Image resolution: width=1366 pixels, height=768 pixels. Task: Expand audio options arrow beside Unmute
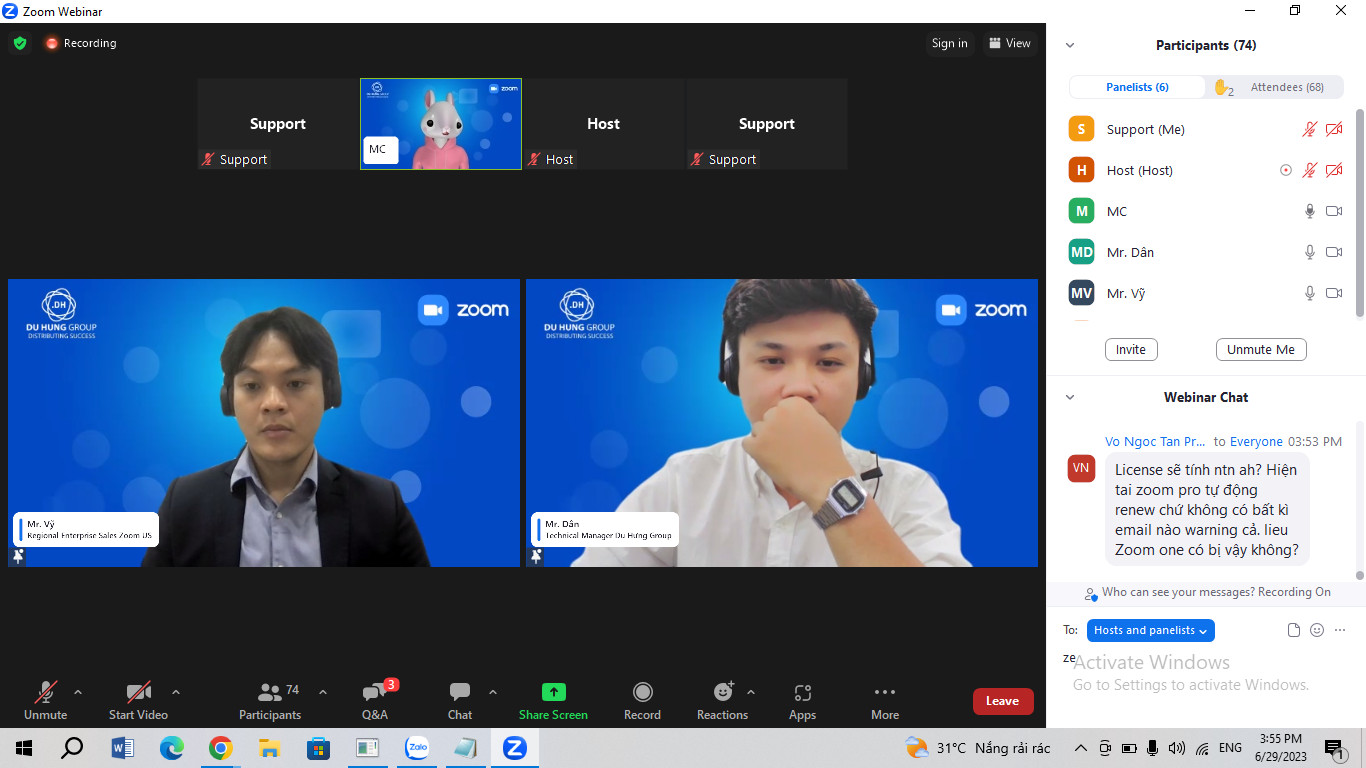(x=78, y=692)
